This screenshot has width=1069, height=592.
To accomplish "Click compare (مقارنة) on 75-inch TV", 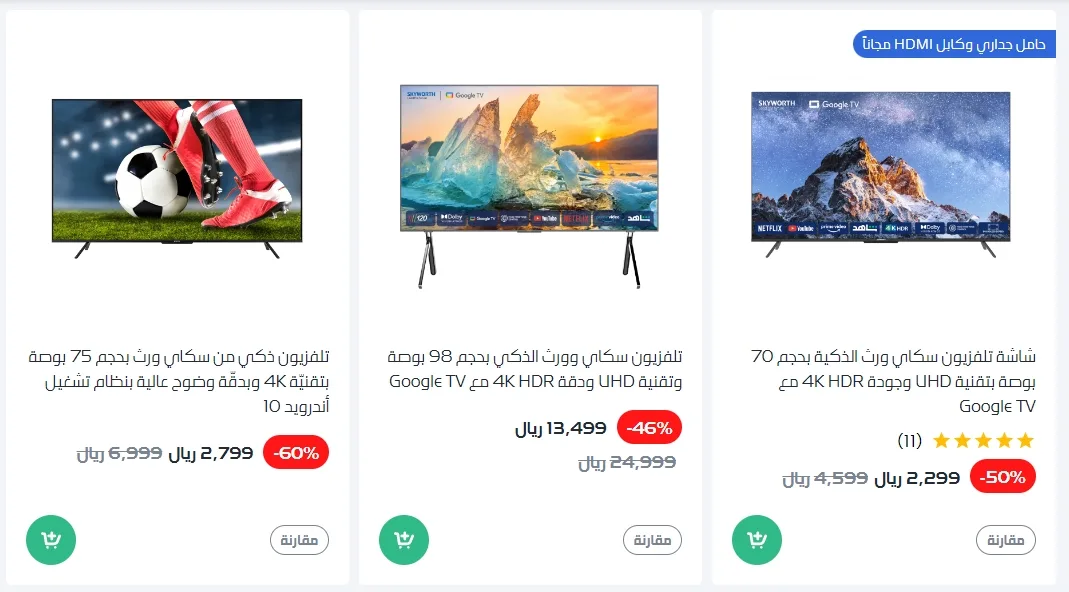I will point(299,540).
